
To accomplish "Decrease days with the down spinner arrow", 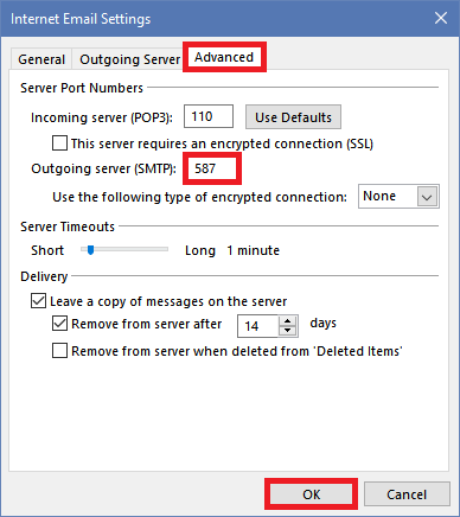I will (x=288, y=331).
